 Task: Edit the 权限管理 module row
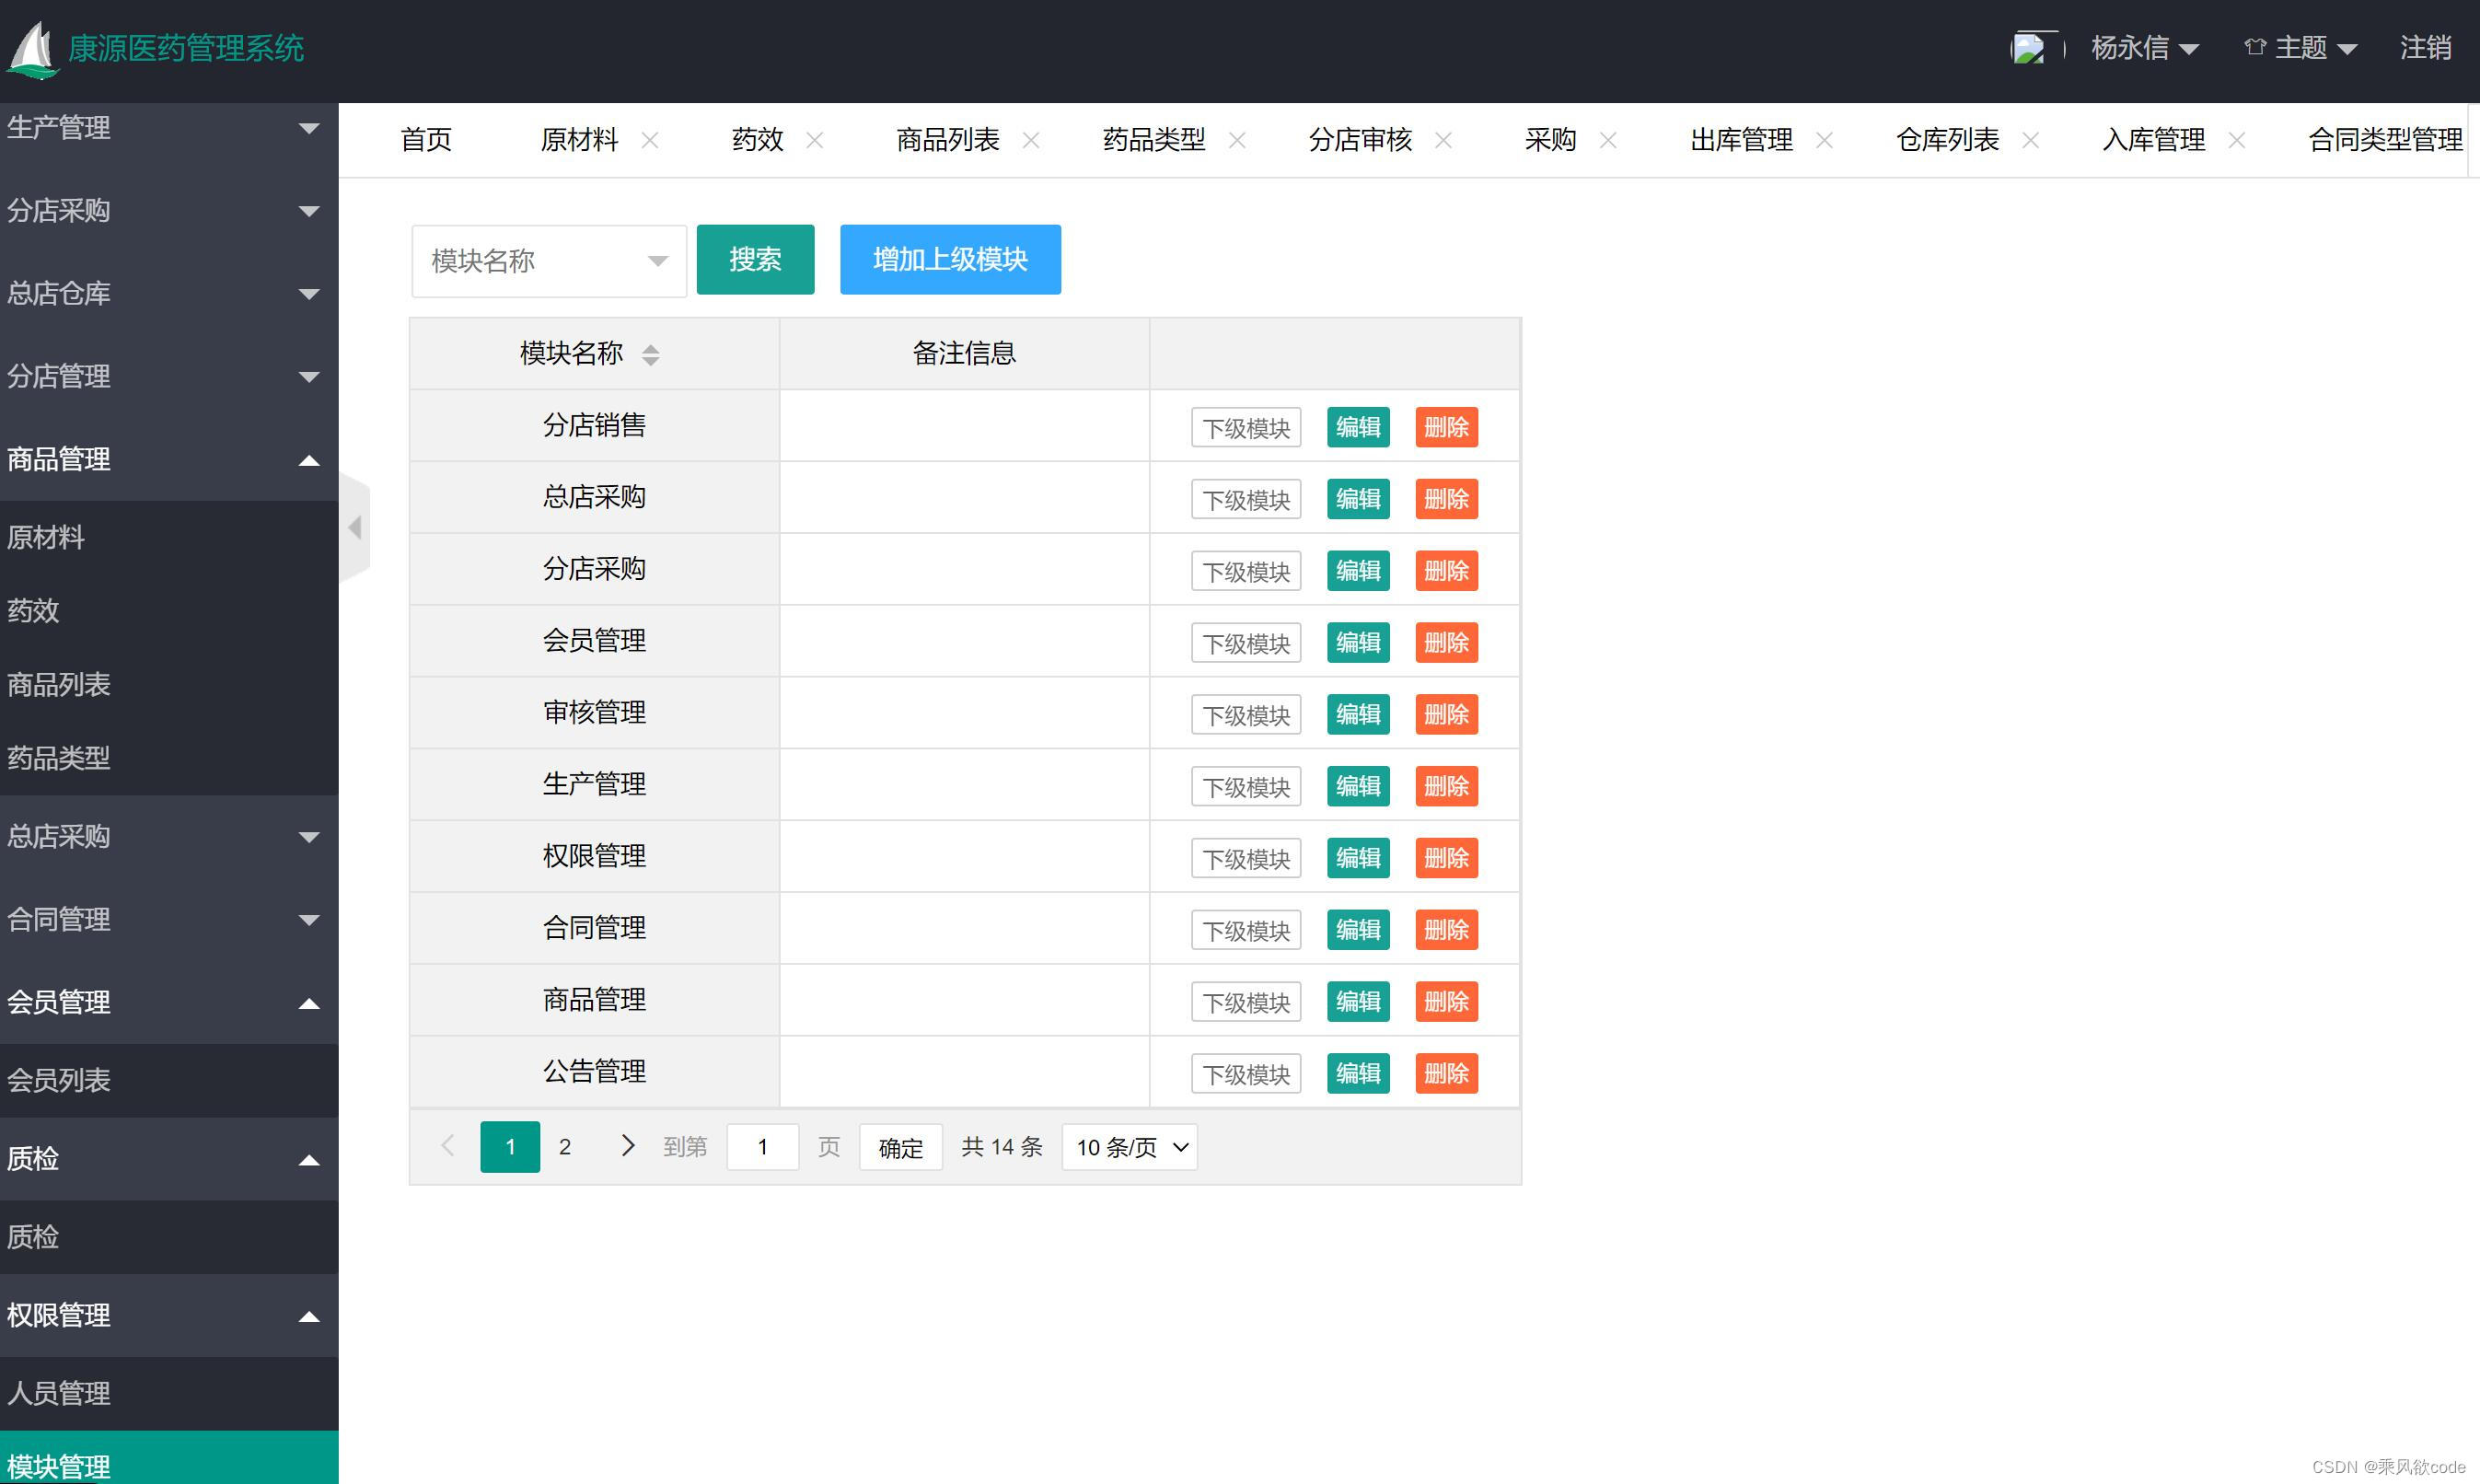coord(1357,858)
